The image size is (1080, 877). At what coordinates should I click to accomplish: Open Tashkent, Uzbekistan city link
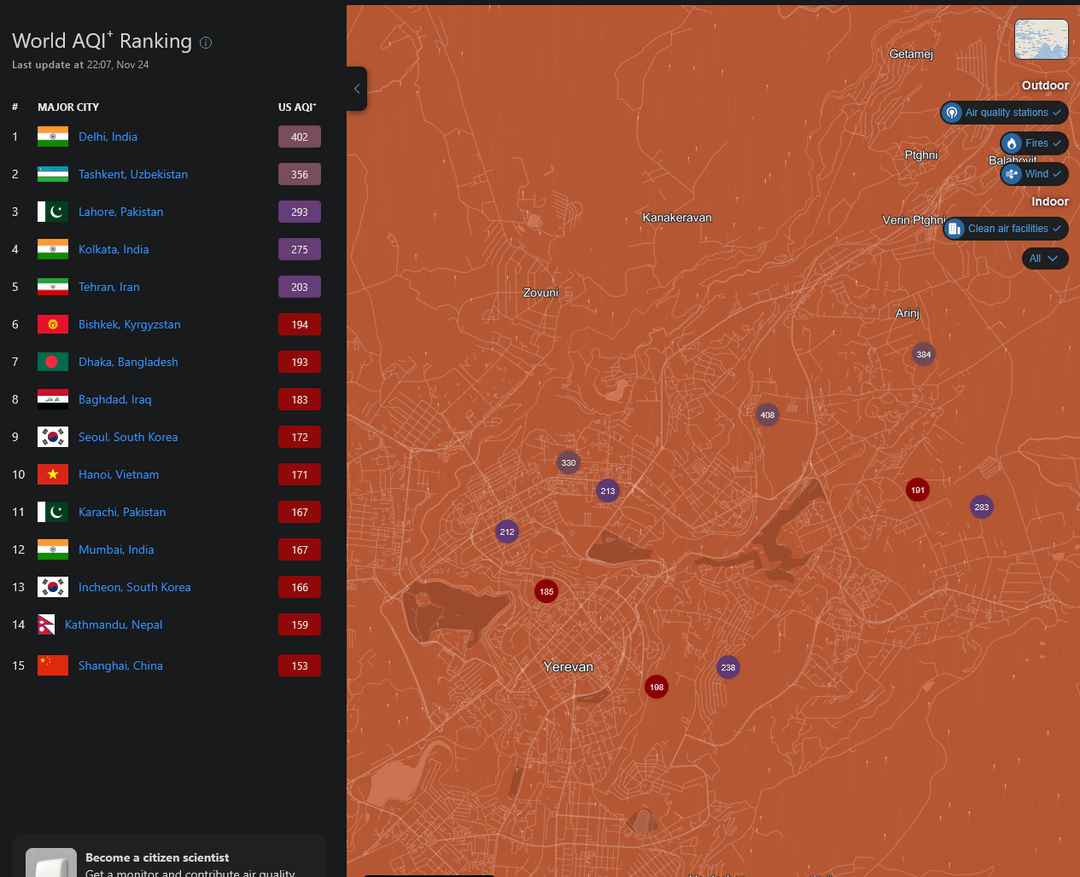(x=133, y=175)
